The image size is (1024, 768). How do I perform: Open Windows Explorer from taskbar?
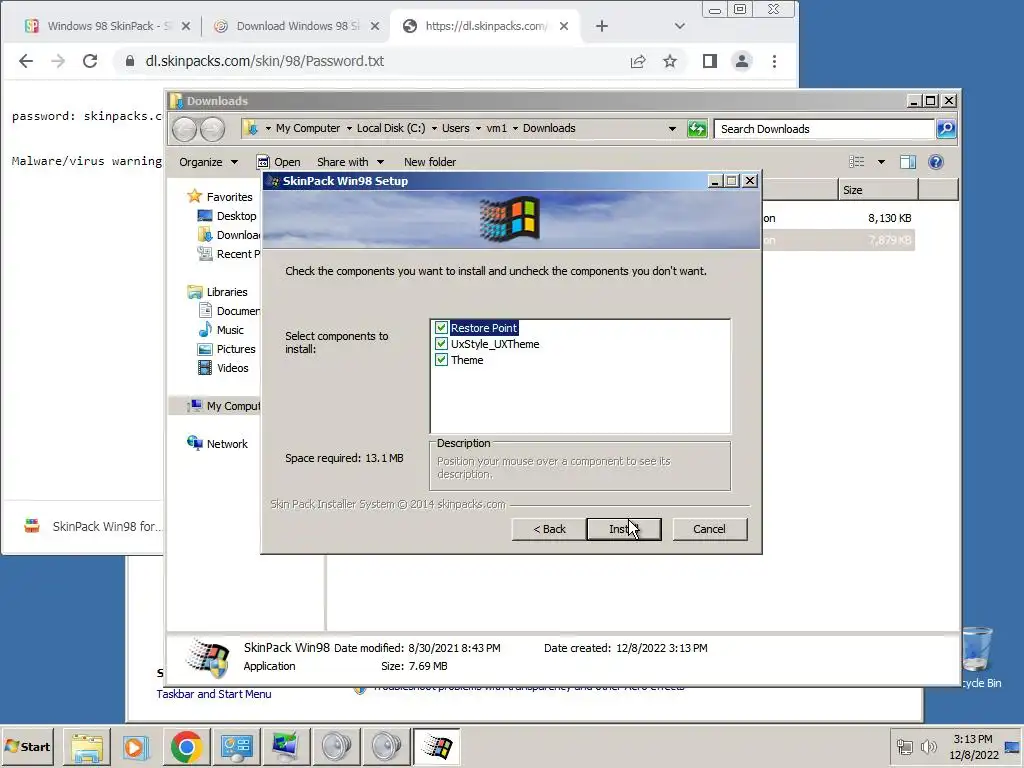pos(87,746)
